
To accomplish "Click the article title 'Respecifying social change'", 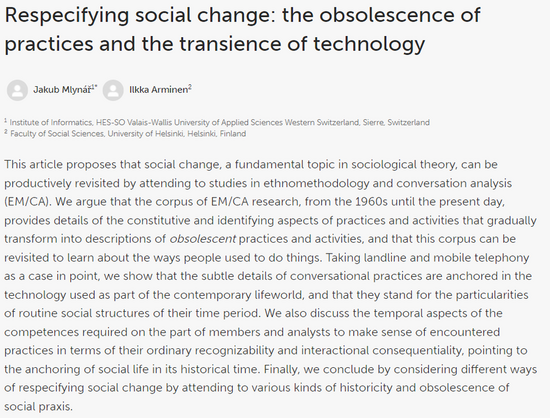I will pos(139,15).
